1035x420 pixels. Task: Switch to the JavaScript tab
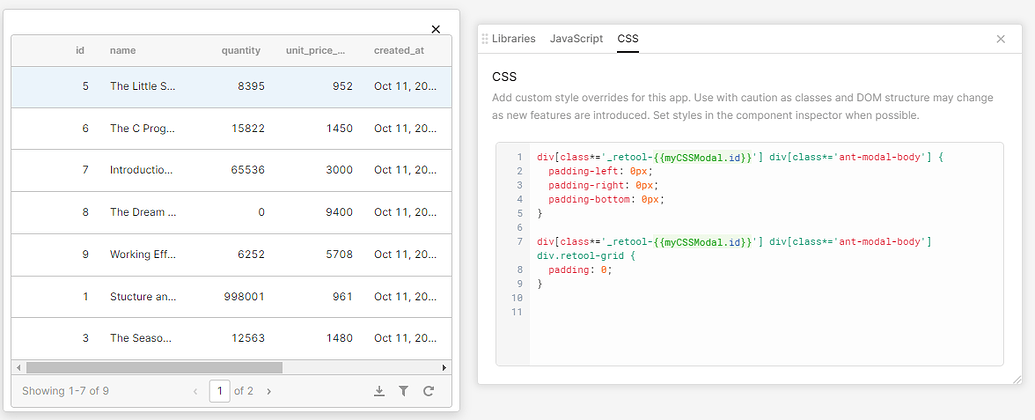tap(576, 39)
